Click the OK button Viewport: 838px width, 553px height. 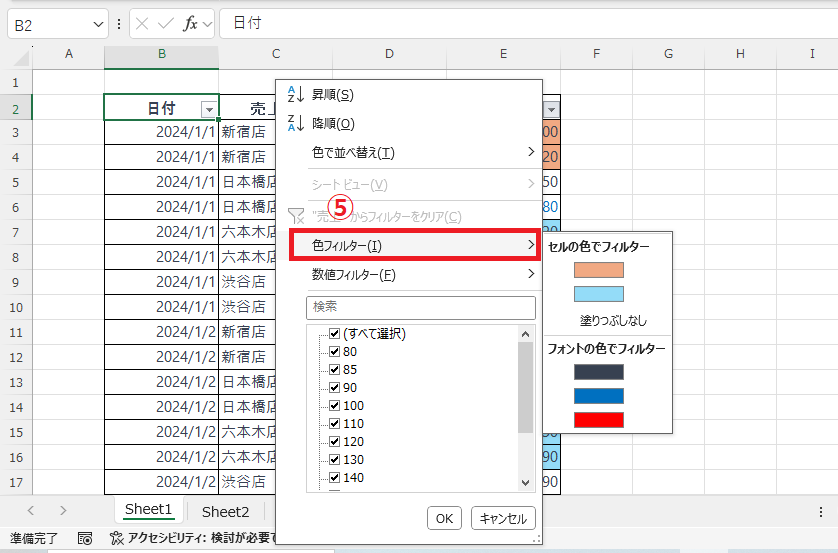point(444,518)
